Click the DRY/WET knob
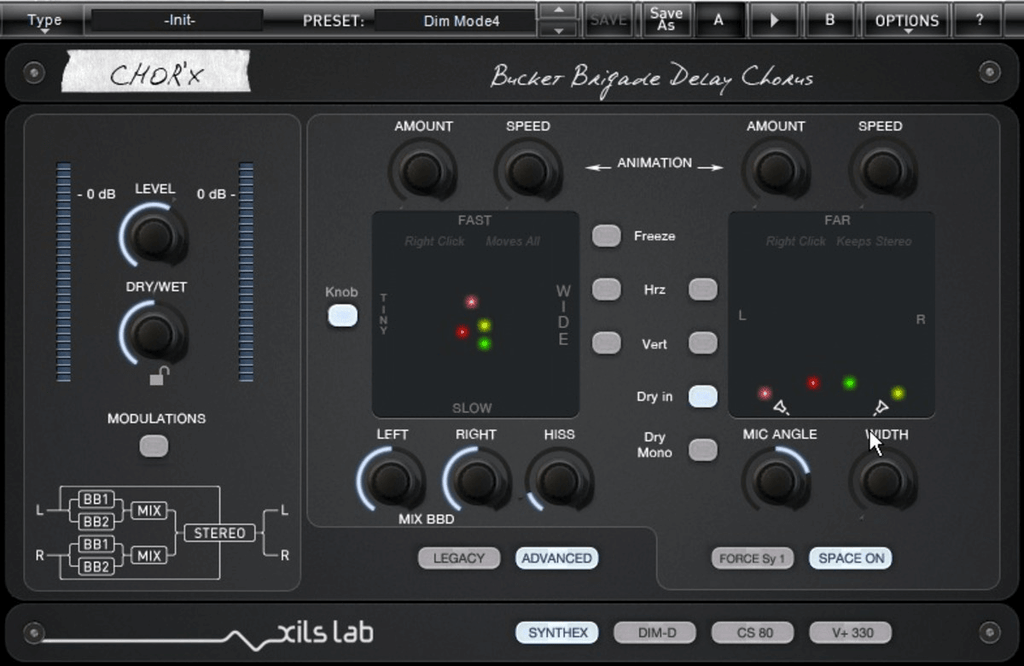Image resolution: width=1024 pixels, height=666 pixels. 153,334
